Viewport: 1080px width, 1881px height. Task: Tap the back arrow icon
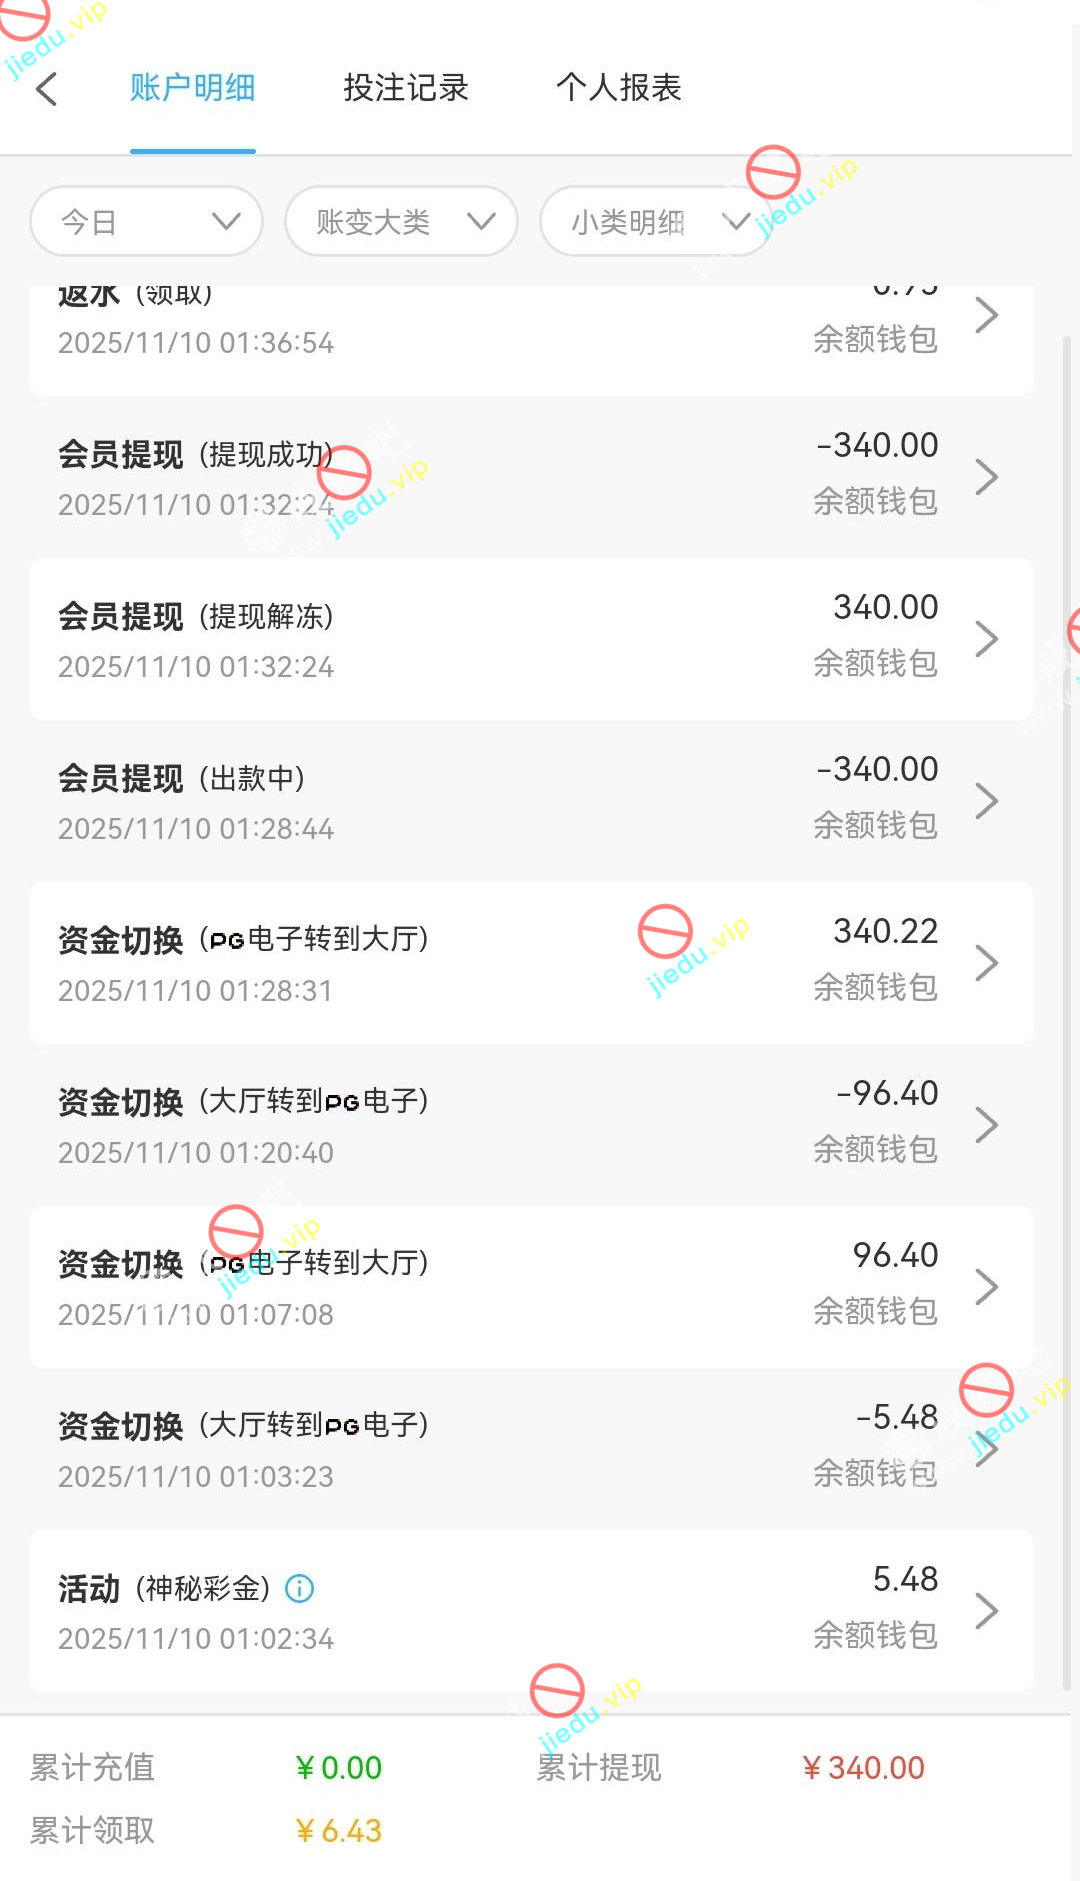coord(47,89)
